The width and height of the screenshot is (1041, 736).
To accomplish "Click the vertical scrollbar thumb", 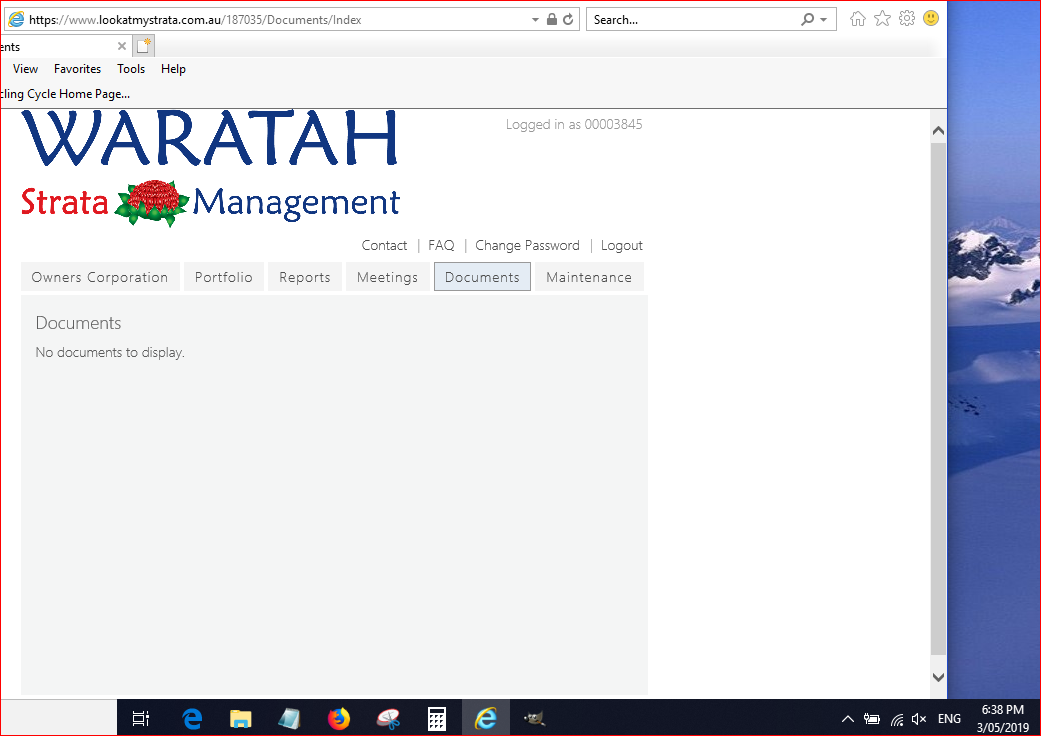I will coord(938,398).
